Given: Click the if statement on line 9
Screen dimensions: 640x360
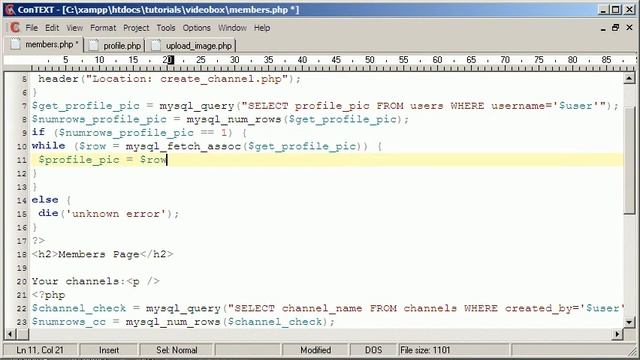Looking at the screenshot, I should (x=139, y=133).
